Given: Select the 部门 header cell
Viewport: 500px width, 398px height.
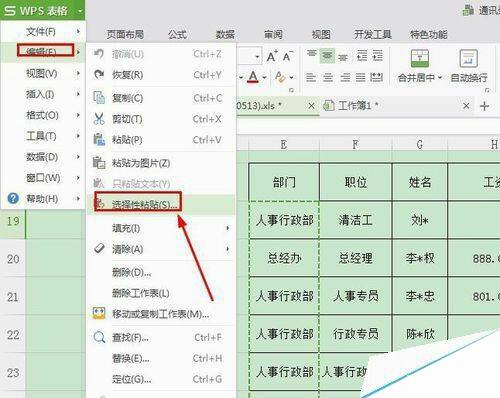Looking at the screenshot, I should (x=284, y=182).
